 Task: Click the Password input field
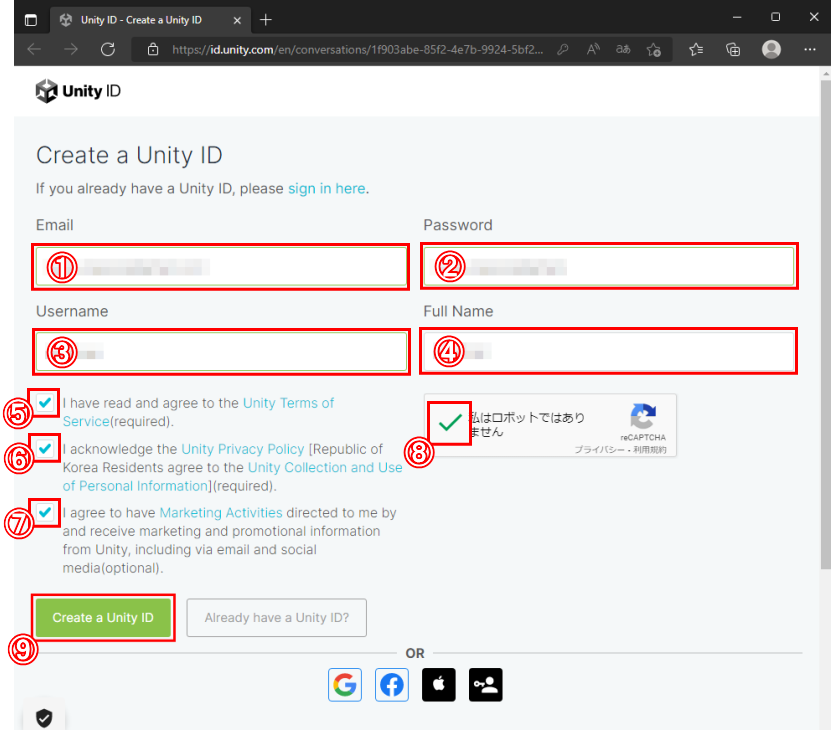[609, 267]
